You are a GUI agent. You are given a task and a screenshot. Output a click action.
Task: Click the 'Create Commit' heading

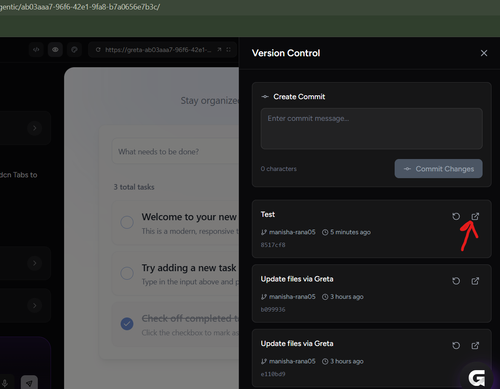[299, 97]
